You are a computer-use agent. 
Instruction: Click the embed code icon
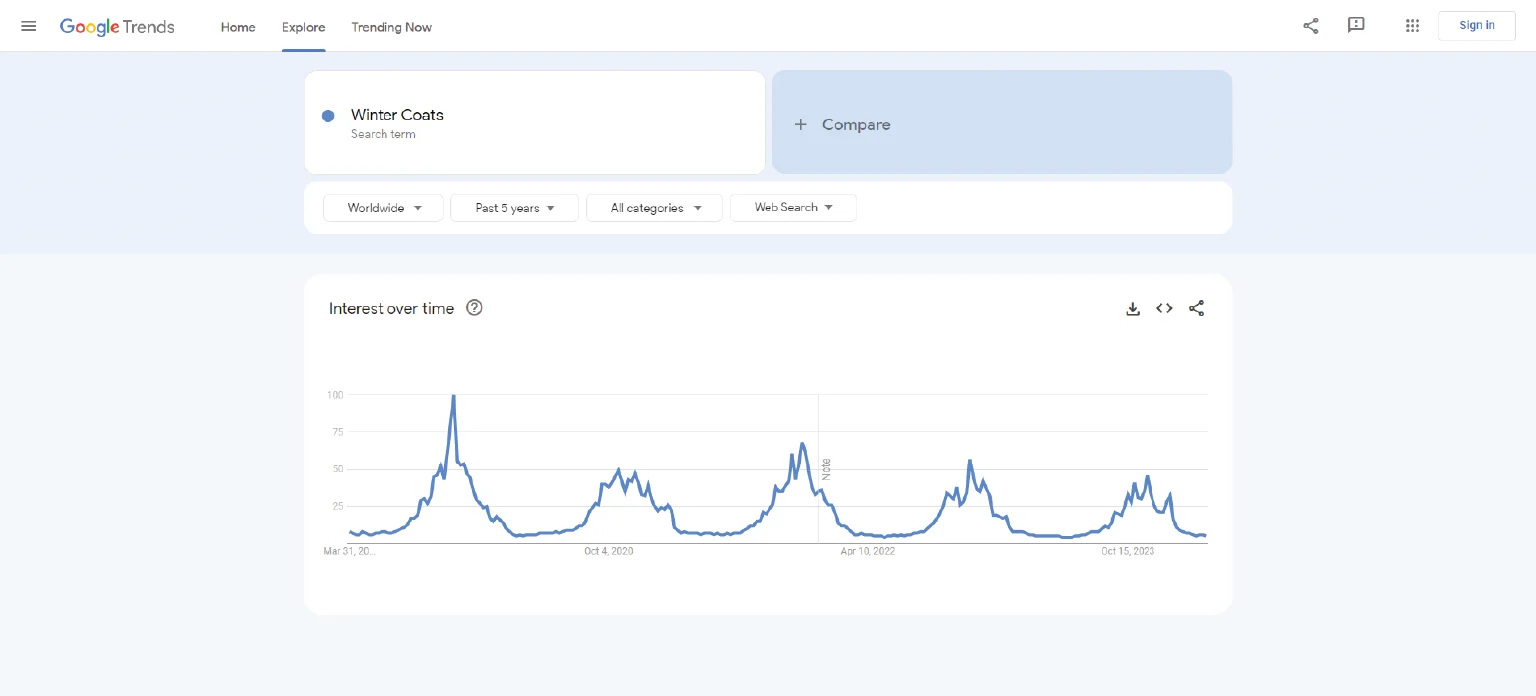tap(1164, 309)
